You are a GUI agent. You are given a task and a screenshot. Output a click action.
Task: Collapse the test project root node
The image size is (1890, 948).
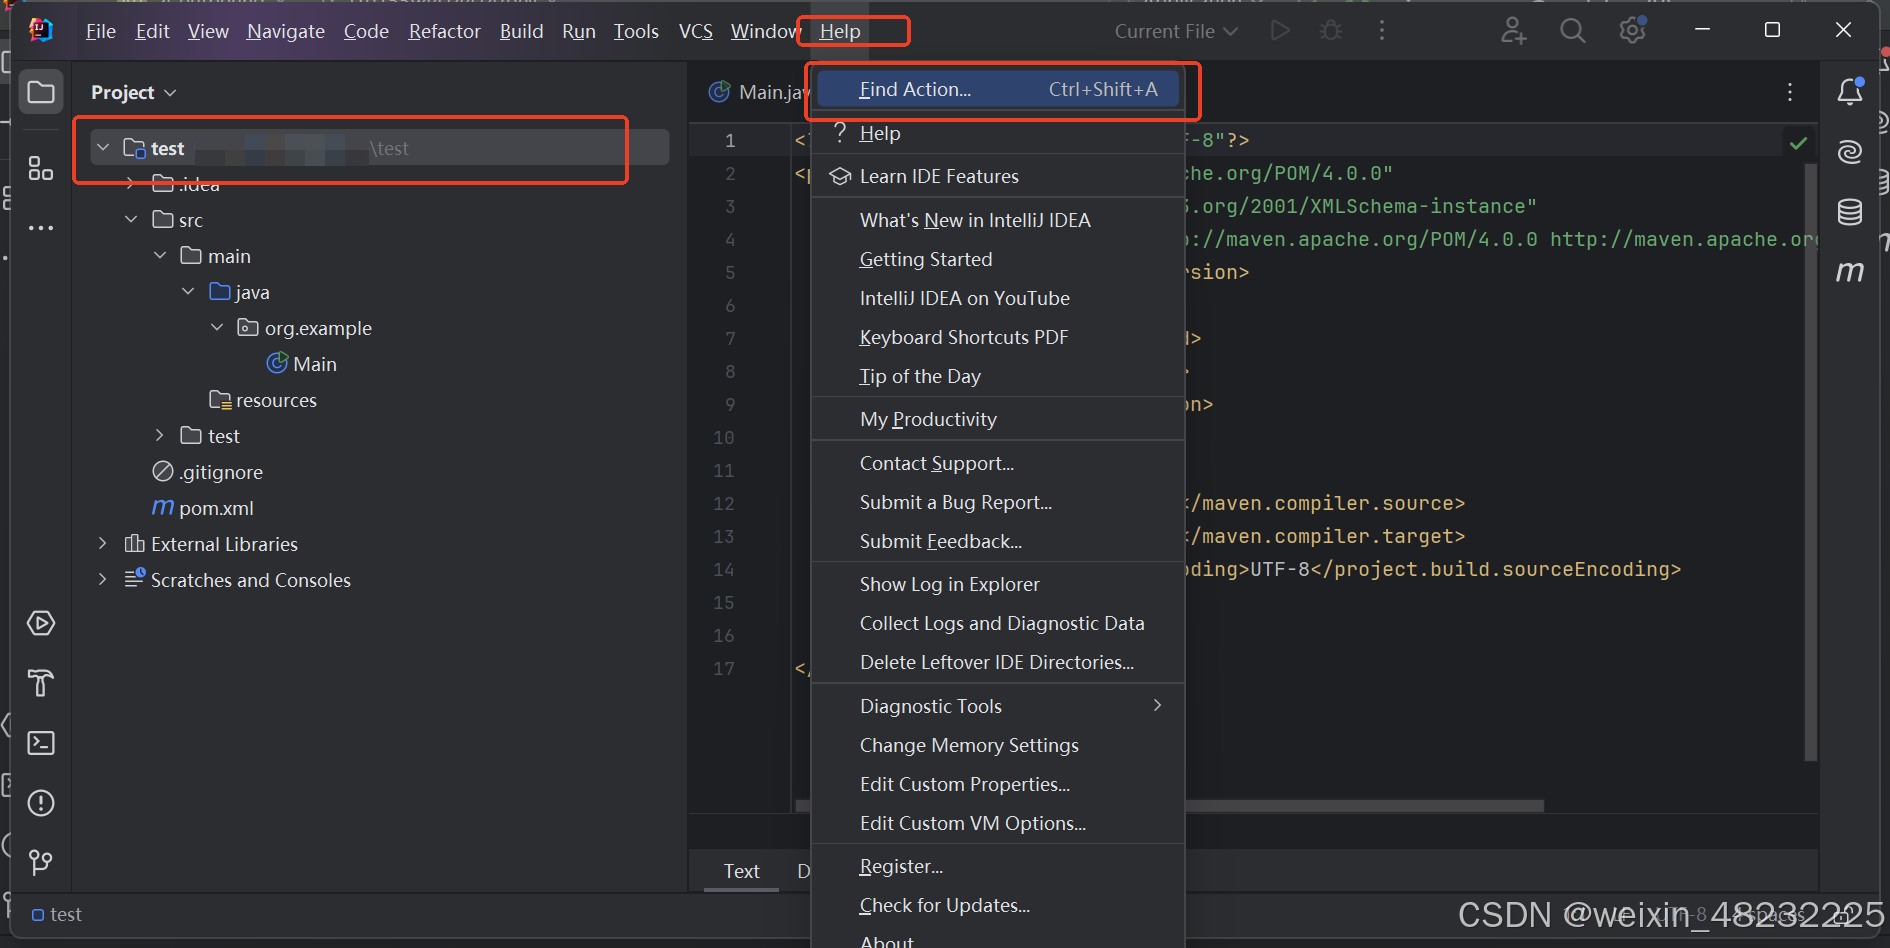[103, 148]
